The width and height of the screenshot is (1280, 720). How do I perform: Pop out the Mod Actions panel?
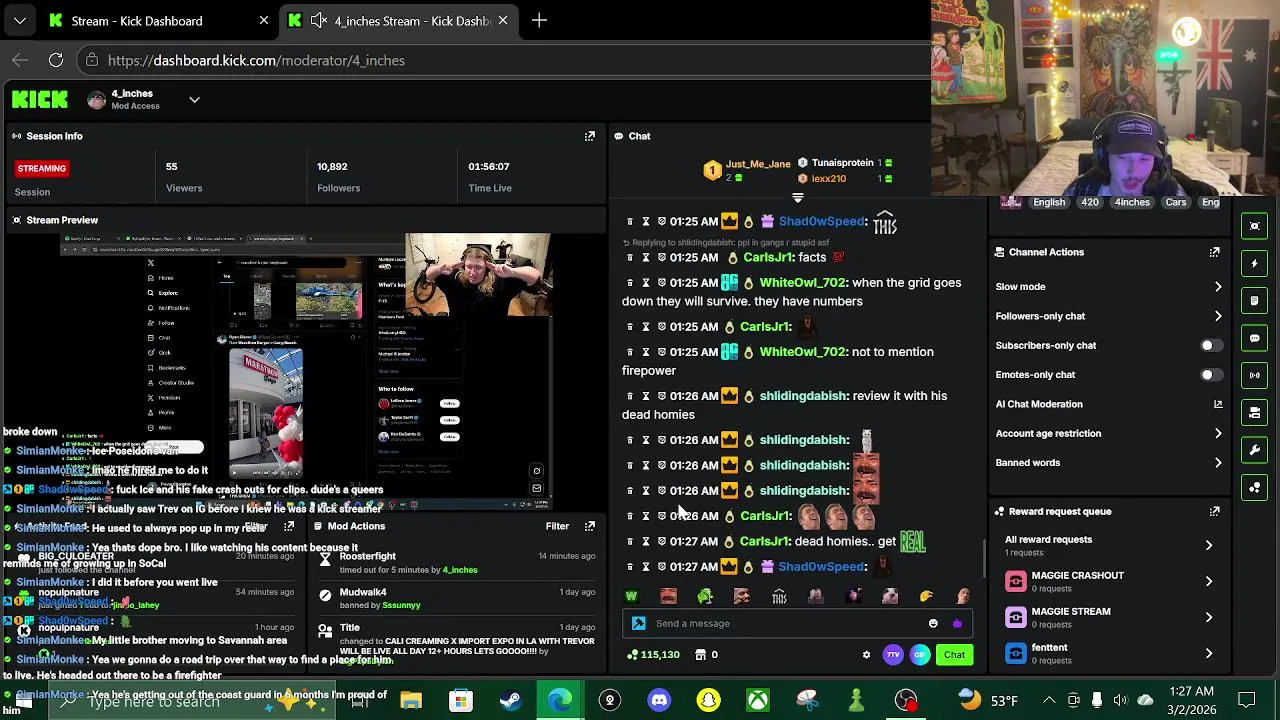pyautogui.click(x=590, y=526)
